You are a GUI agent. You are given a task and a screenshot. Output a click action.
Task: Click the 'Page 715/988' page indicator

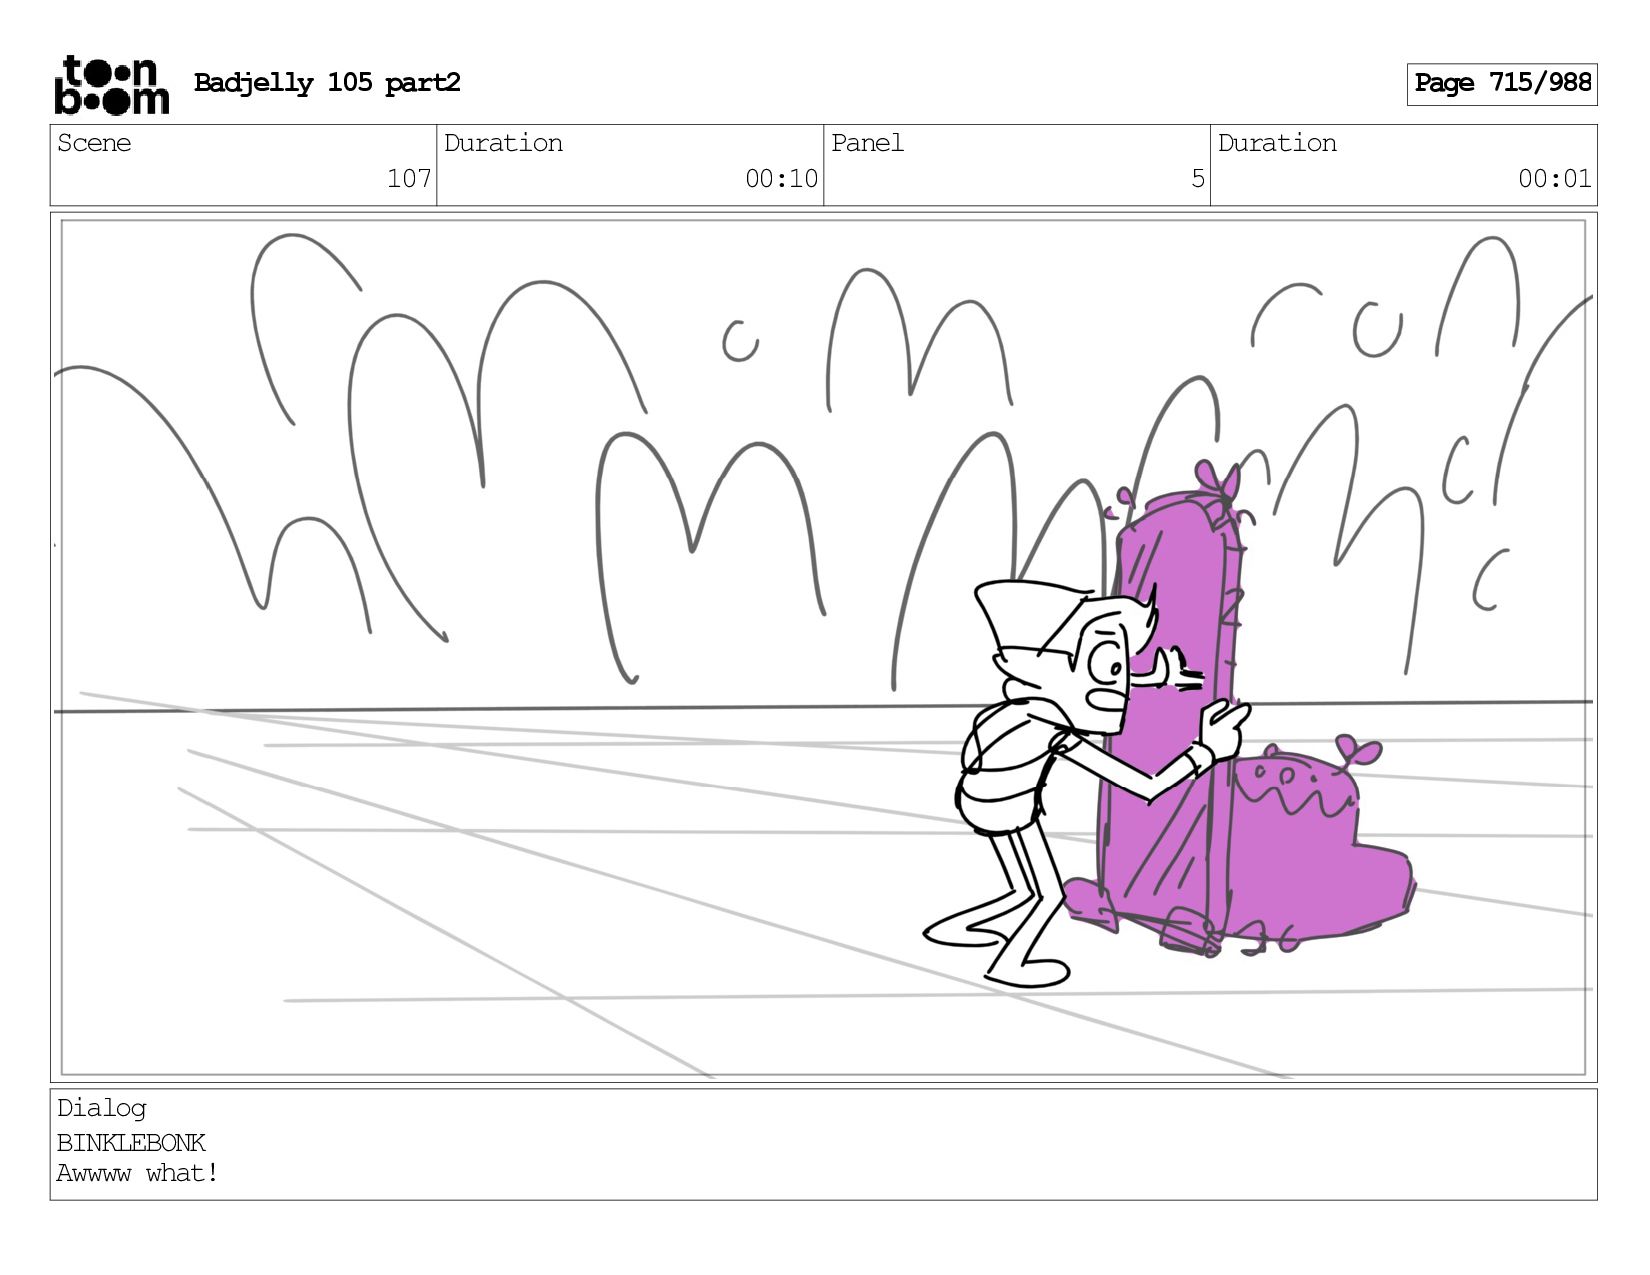pyautogui.click(x=1502, y=84)
